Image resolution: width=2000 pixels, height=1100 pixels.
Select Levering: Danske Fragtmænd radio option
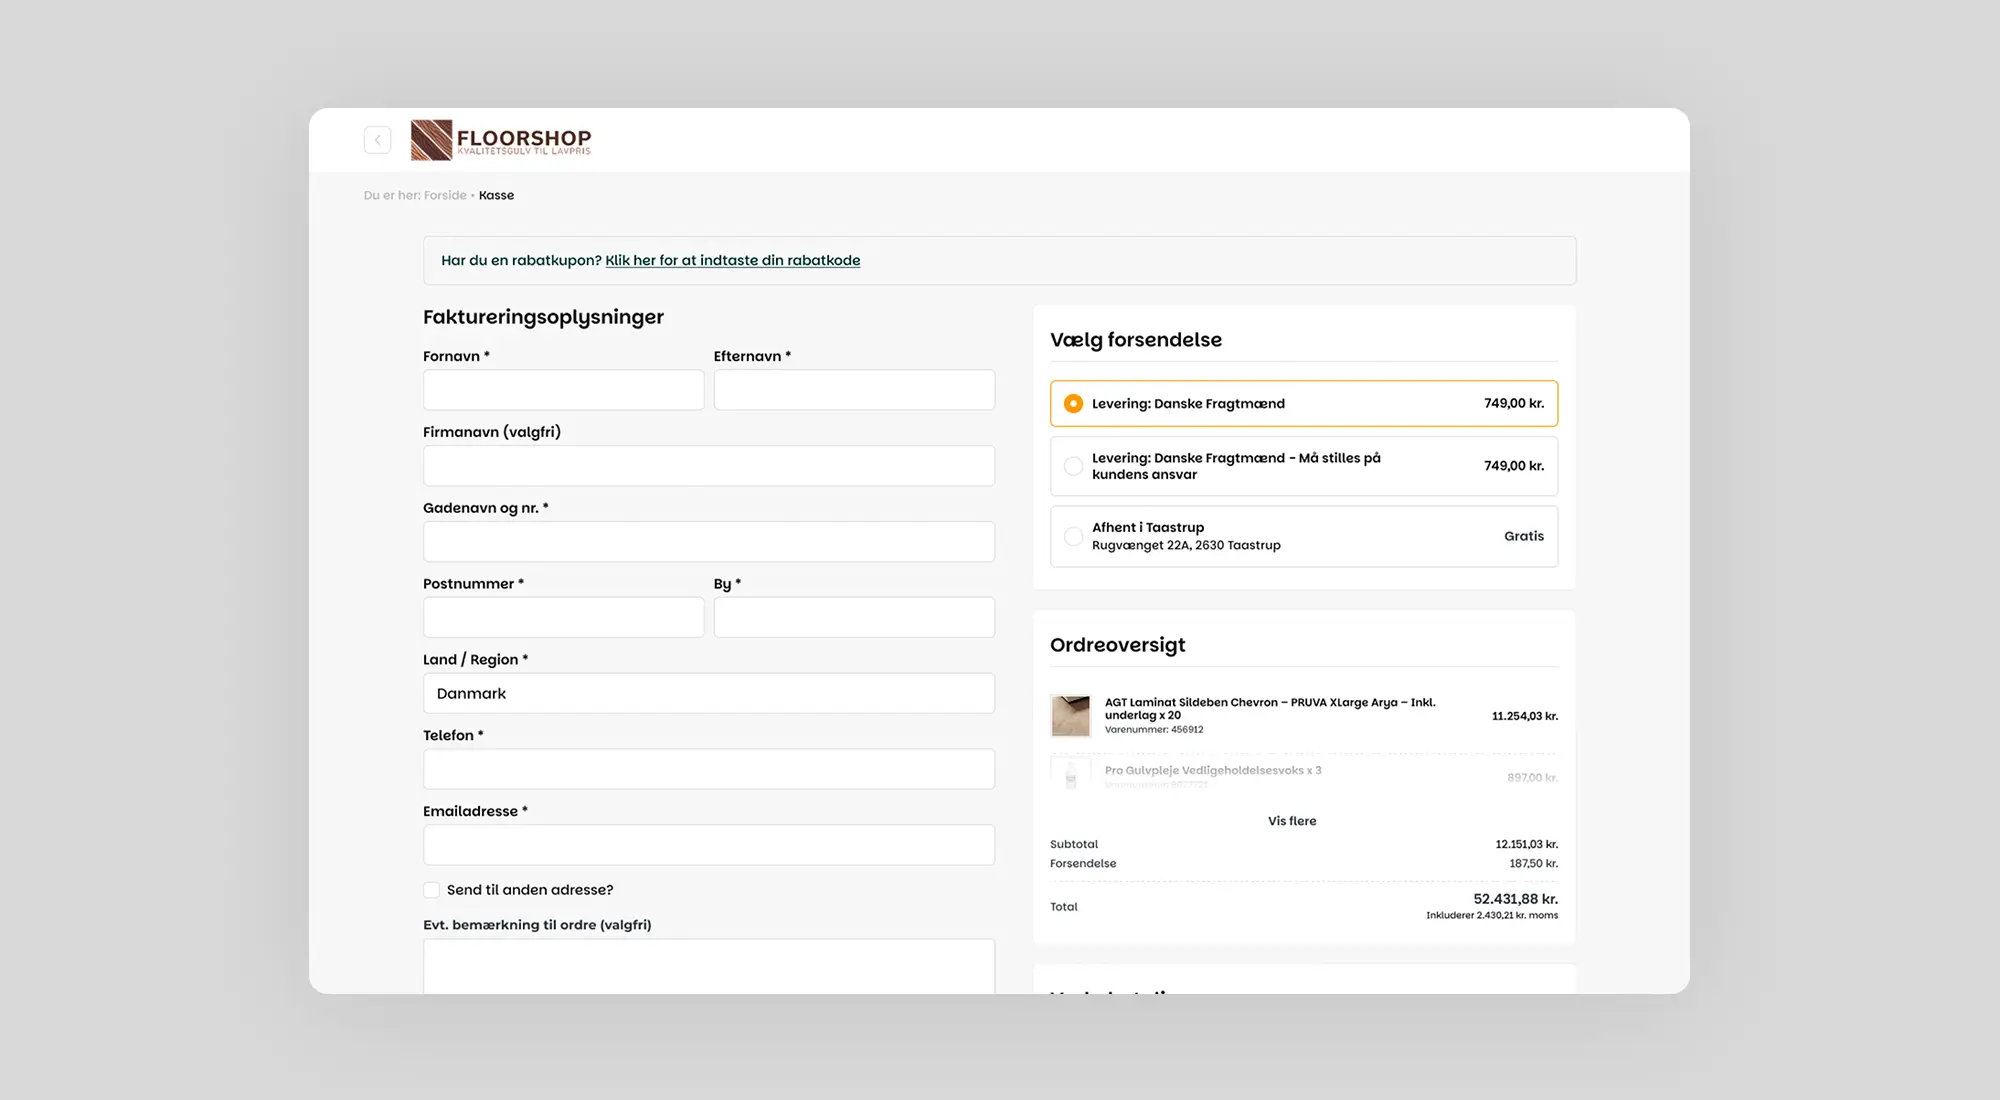tap(1073, 404)
